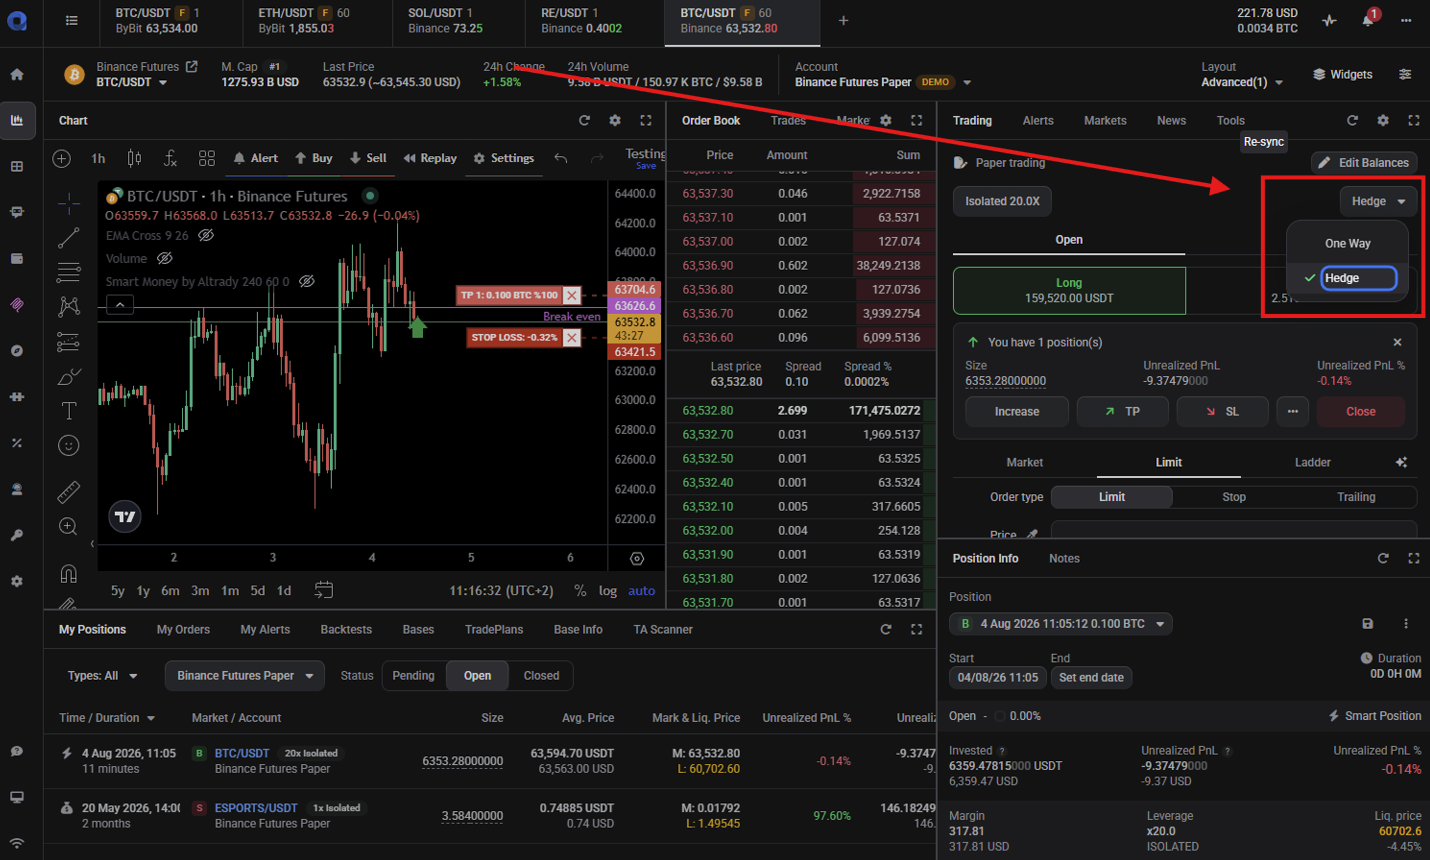Show Pending positions status filter

[x=413, y=676]
